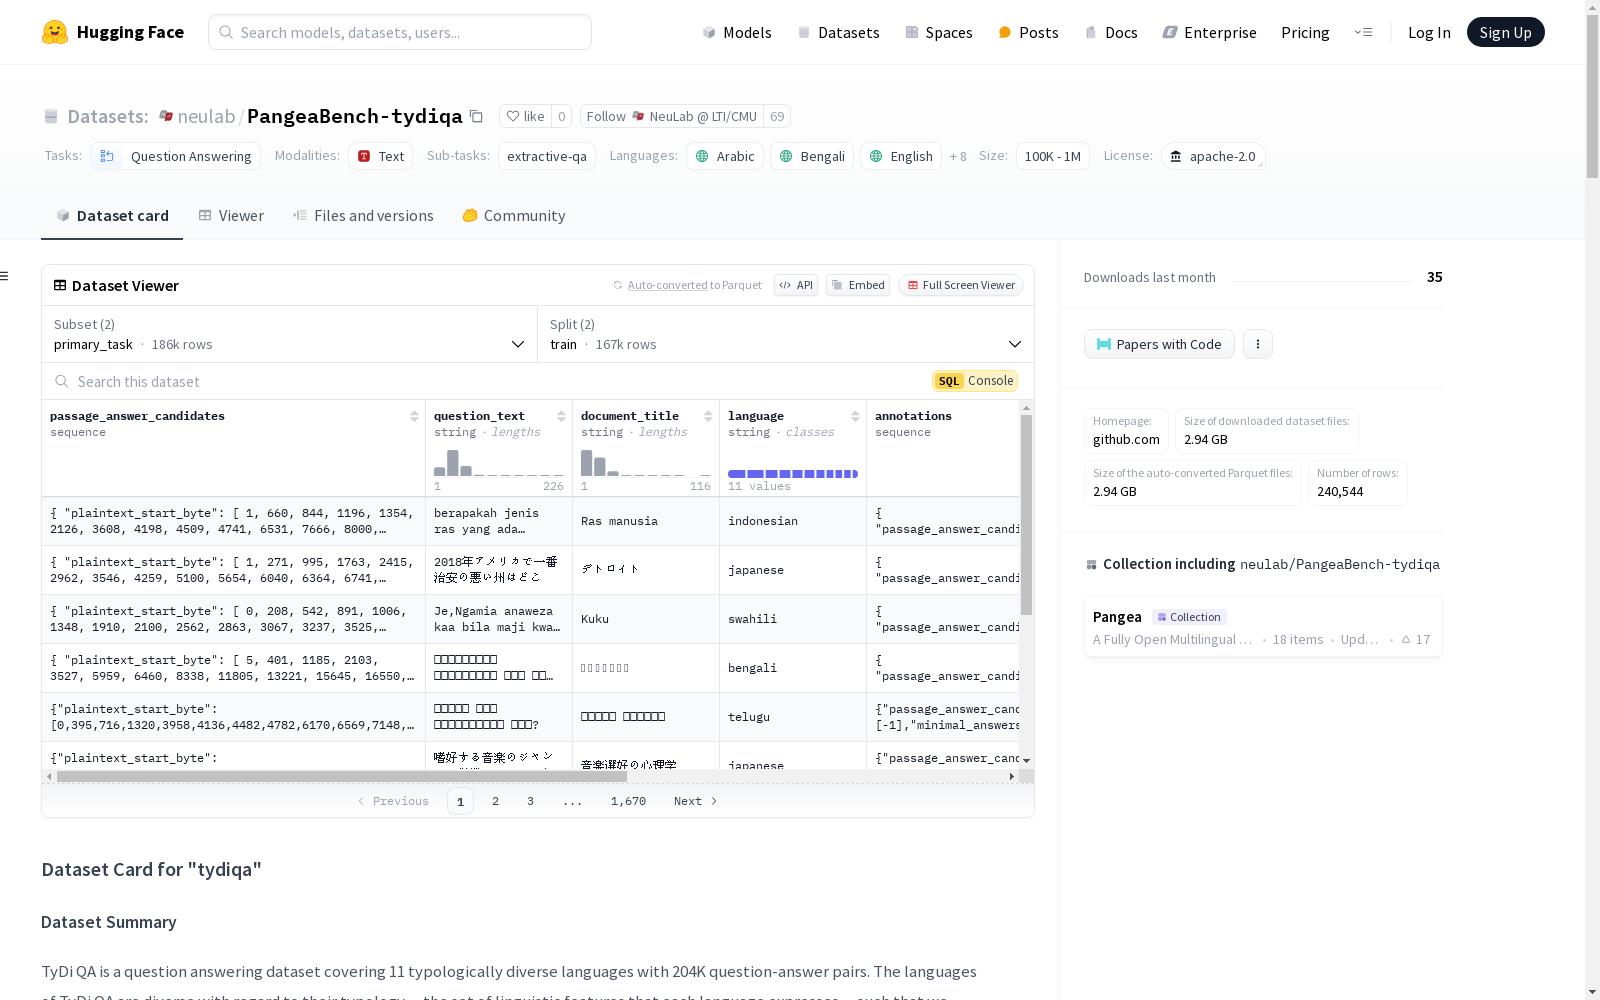Image resolution: width=1600 pixels, height=1000 pixels.
Task: Select the 'Ras manusia' document title cell
Action: (646, 521)
